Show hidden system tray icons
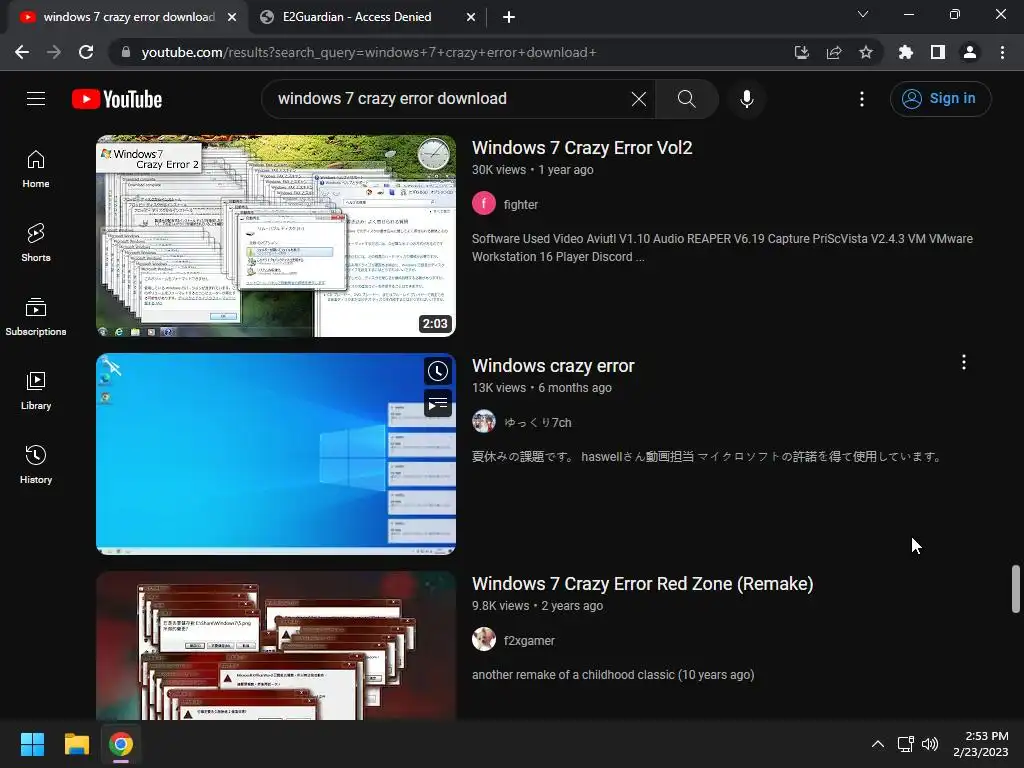The image size is (1024, 768). point(878,744)
